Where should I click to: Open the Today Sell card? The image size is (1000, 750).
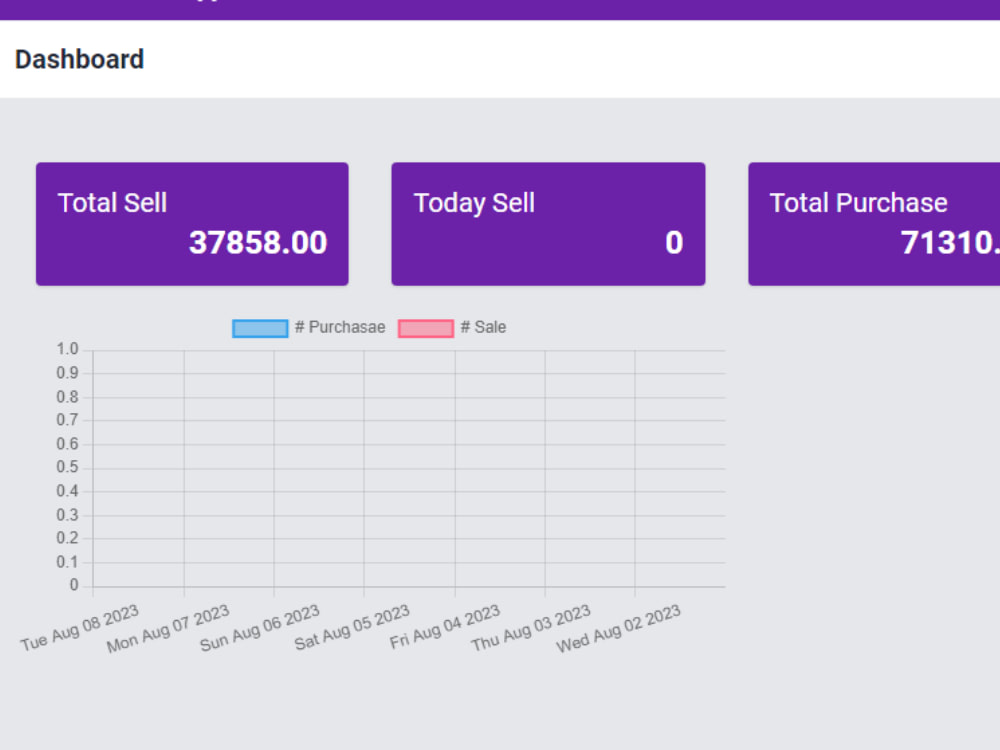coord(548,224)
